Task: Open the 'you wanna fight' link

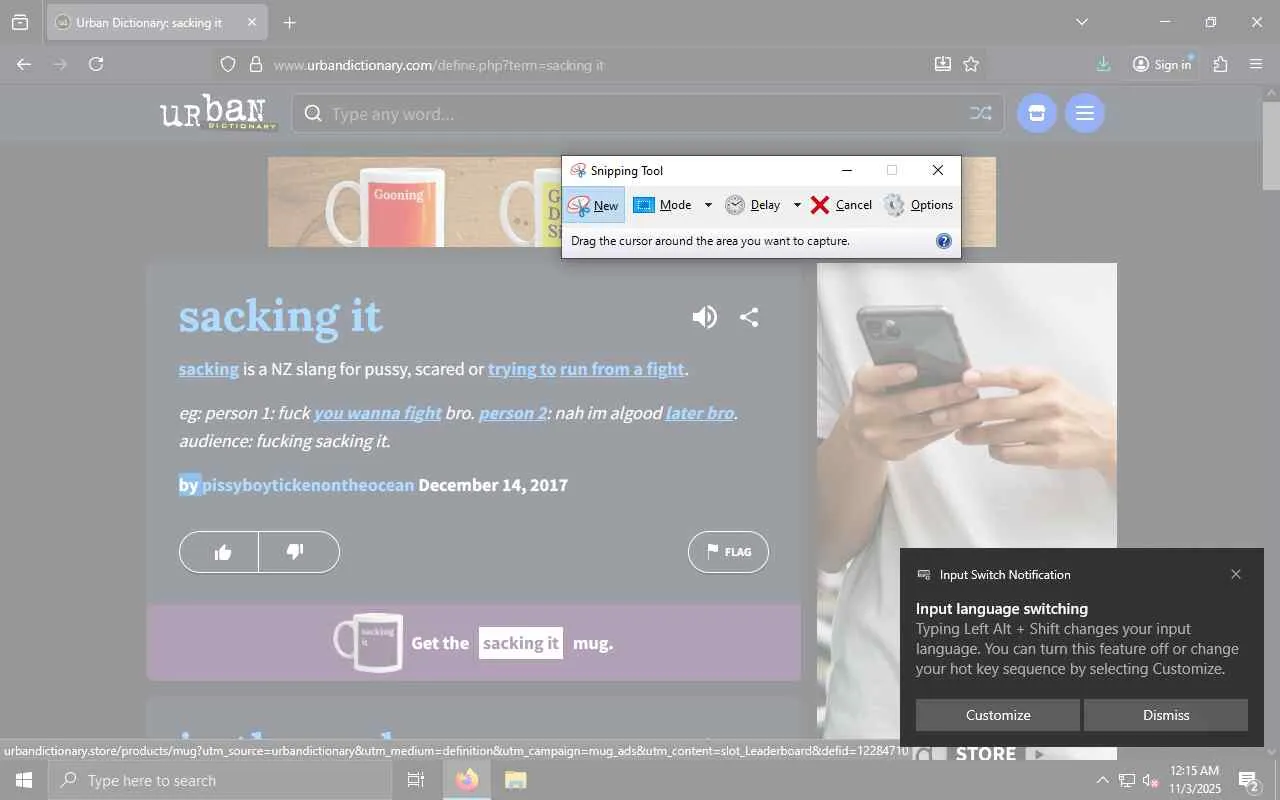Action: [x=378, y=413]
